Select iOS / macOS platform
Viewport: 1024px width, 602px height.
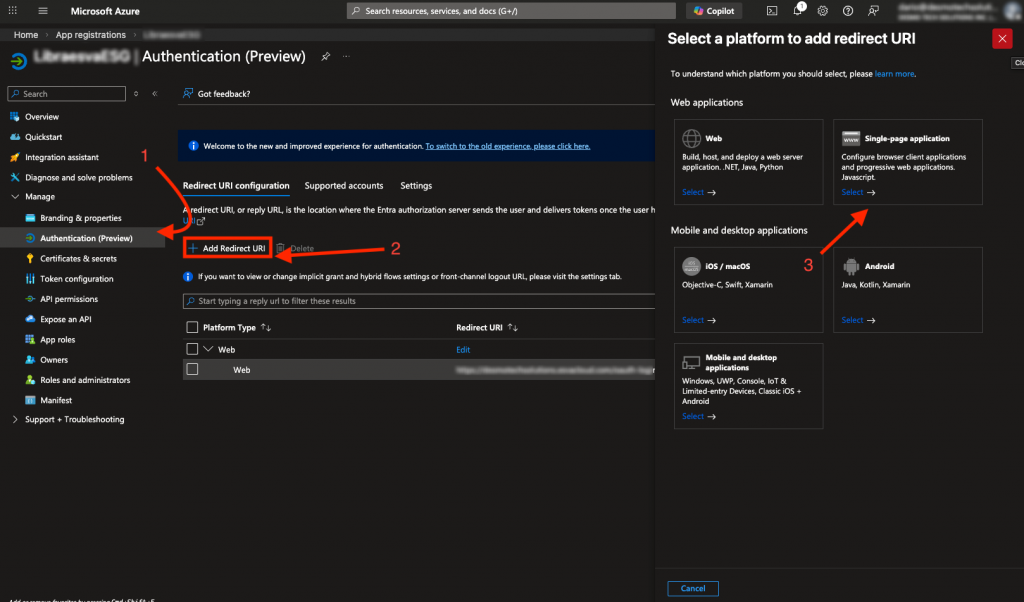coord(748,290)
